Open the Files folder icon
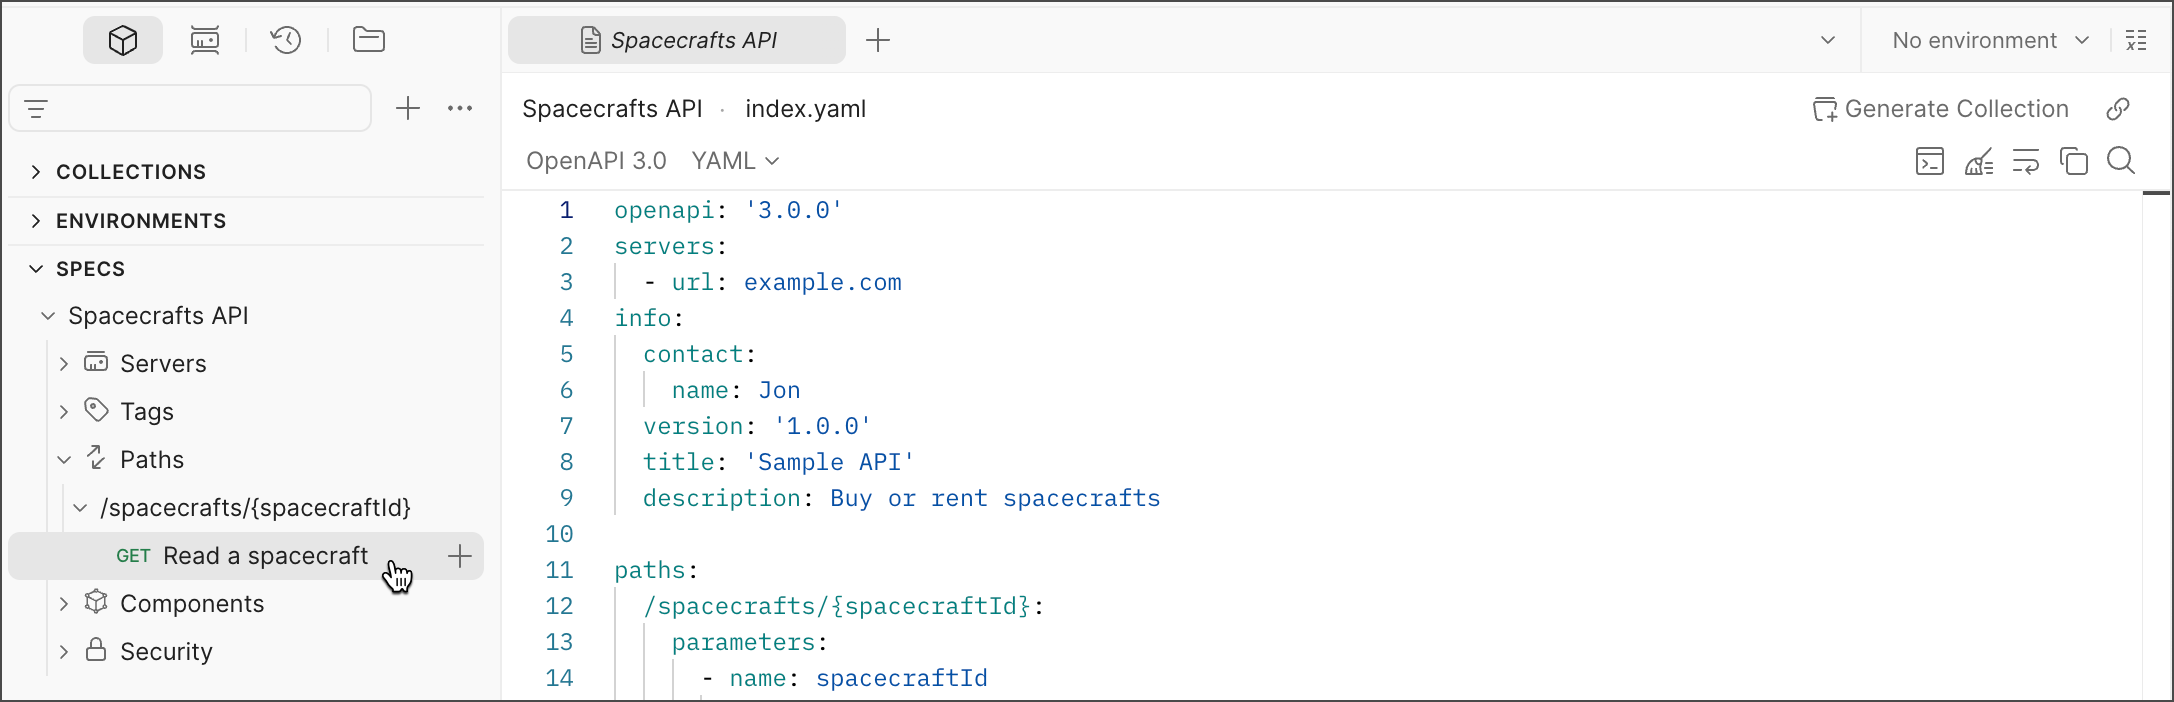Viewport: 2174px width, 702px height. [369, 40]
